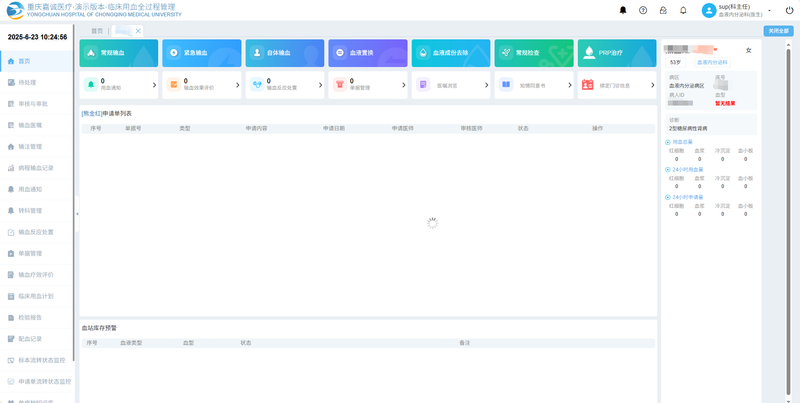
Task: Click the 申请日期 column header
Action: pos(334,129)
